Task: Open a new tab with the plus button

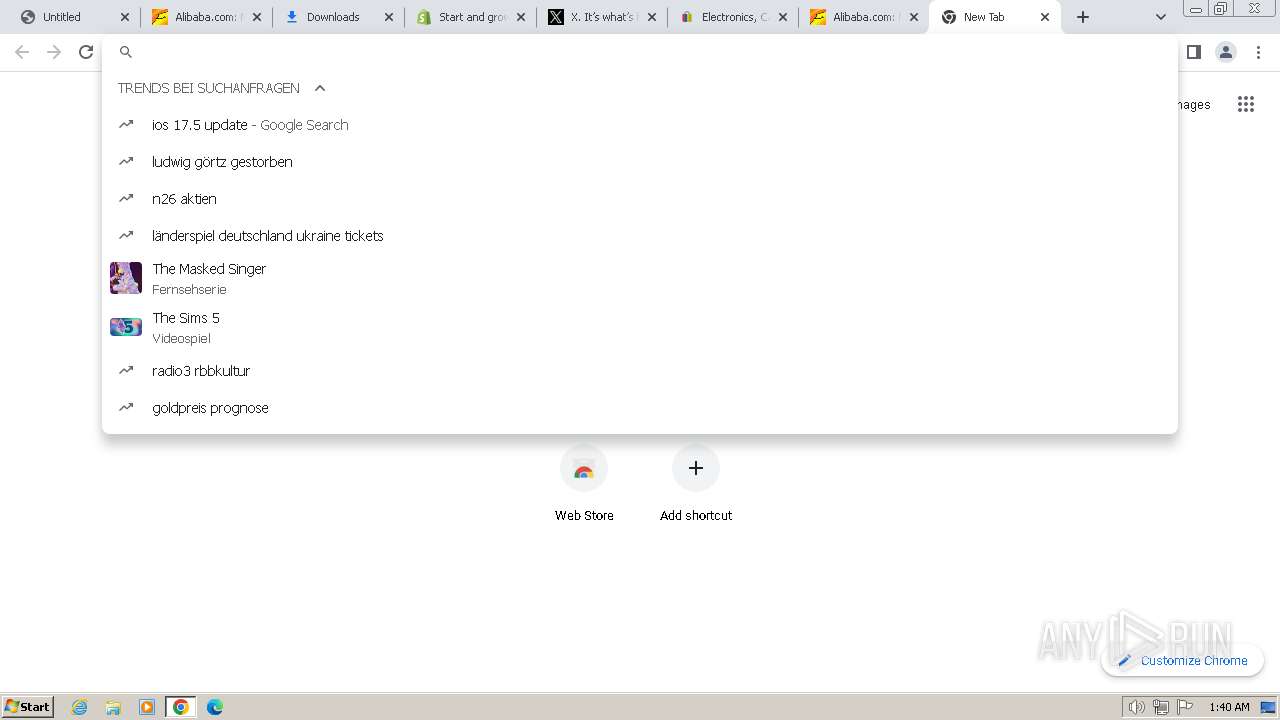Action: point(1083,17)
